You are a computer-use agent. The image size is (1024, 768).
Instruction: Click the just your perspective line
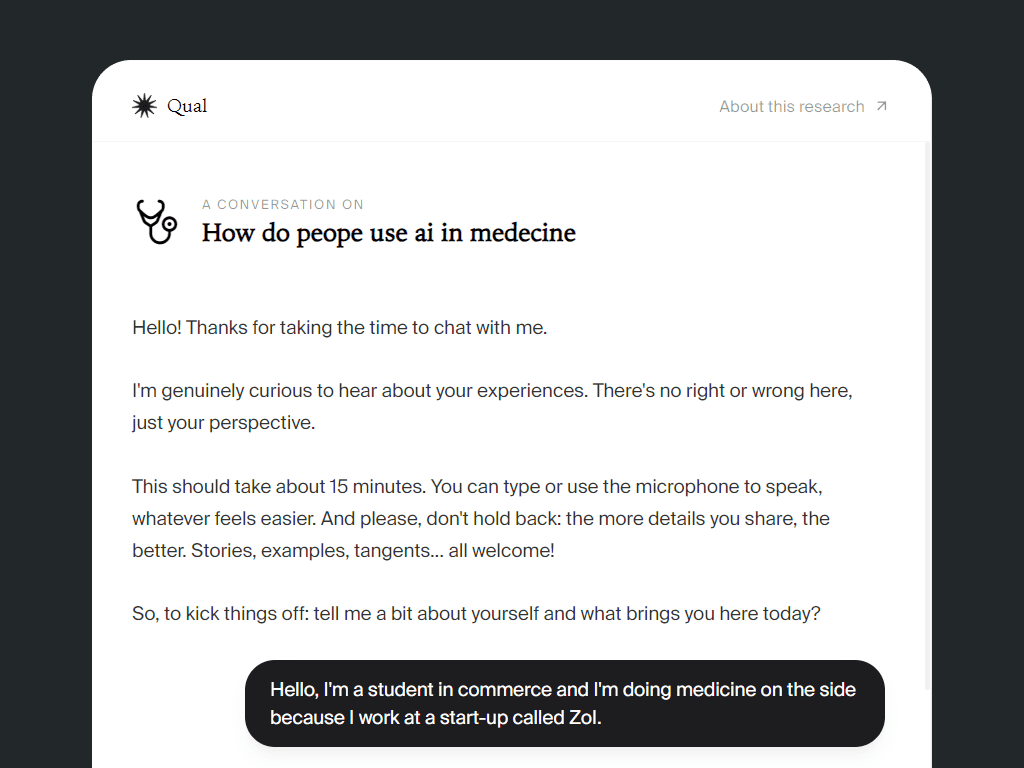coord(223,422)
